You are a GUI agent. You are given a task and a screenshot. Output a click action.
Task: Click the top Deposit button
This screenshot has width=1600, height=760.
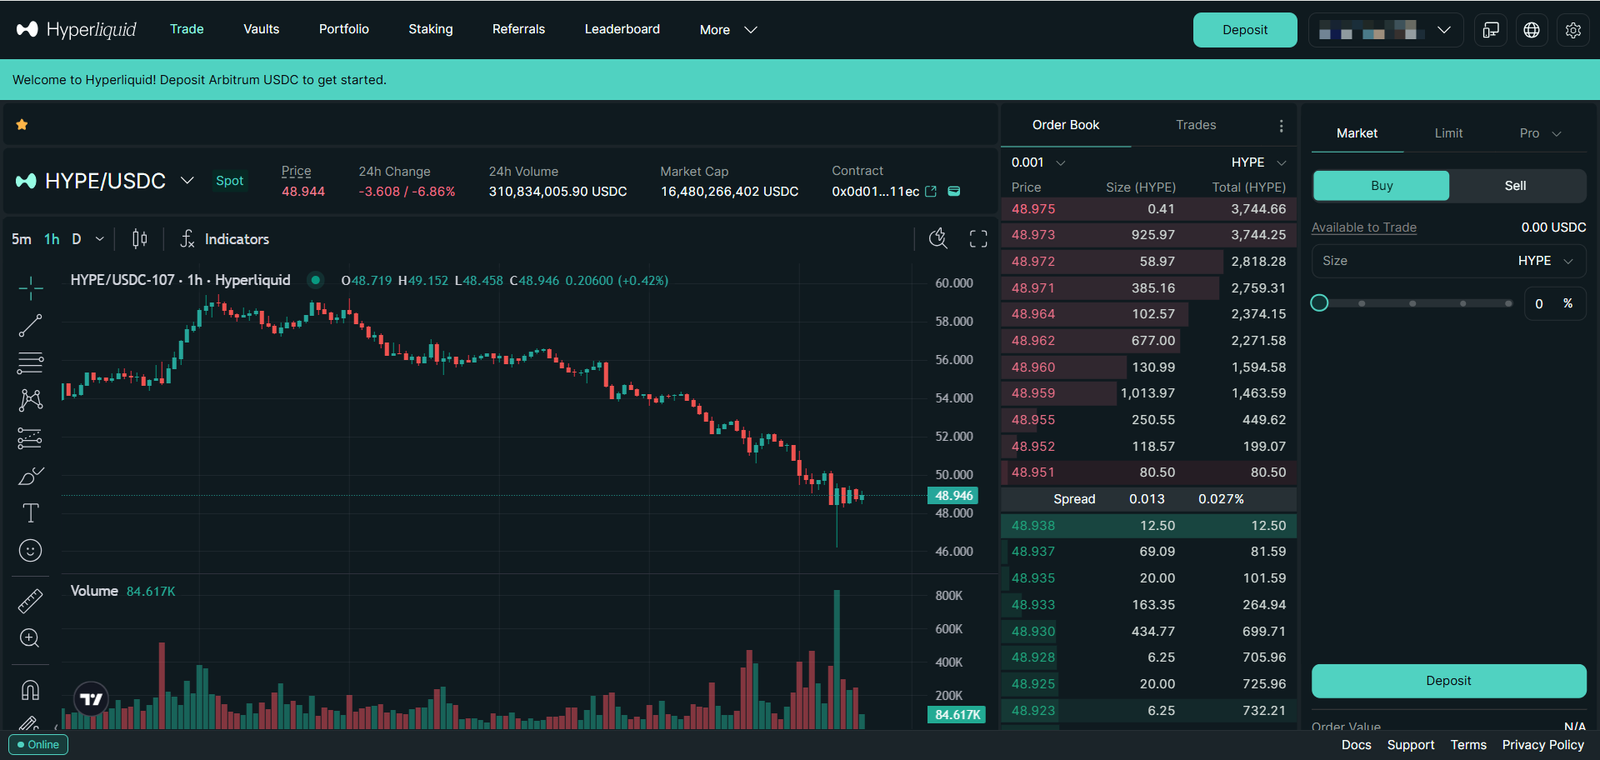[x=1244, y=30]
